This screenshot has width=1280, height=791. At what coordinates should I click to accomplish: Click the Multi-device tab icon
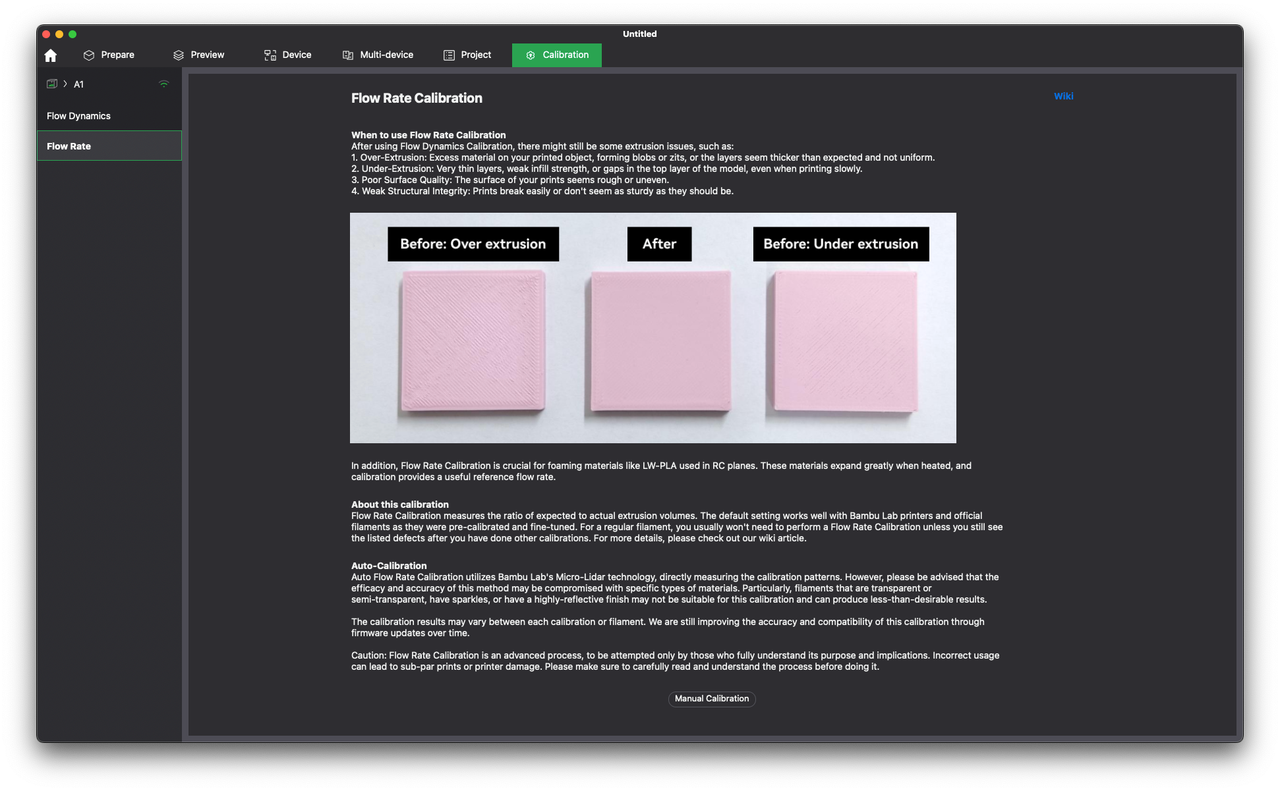pyautogui.click(x=348, y=55)
